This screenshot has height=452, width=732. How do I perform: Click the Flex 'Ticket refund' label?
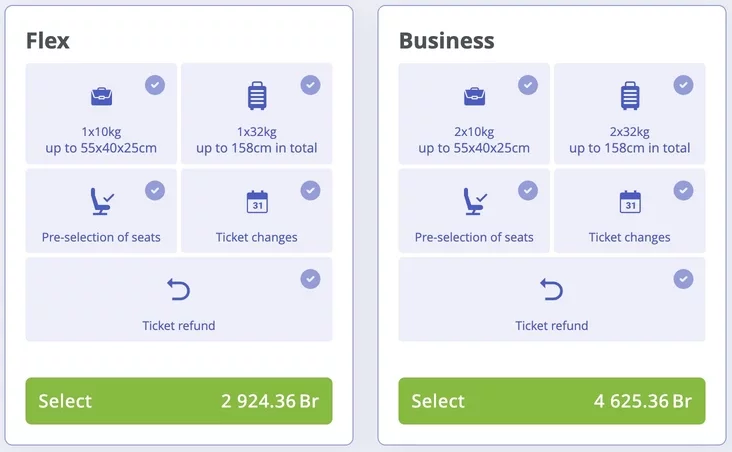coord(179,325)
